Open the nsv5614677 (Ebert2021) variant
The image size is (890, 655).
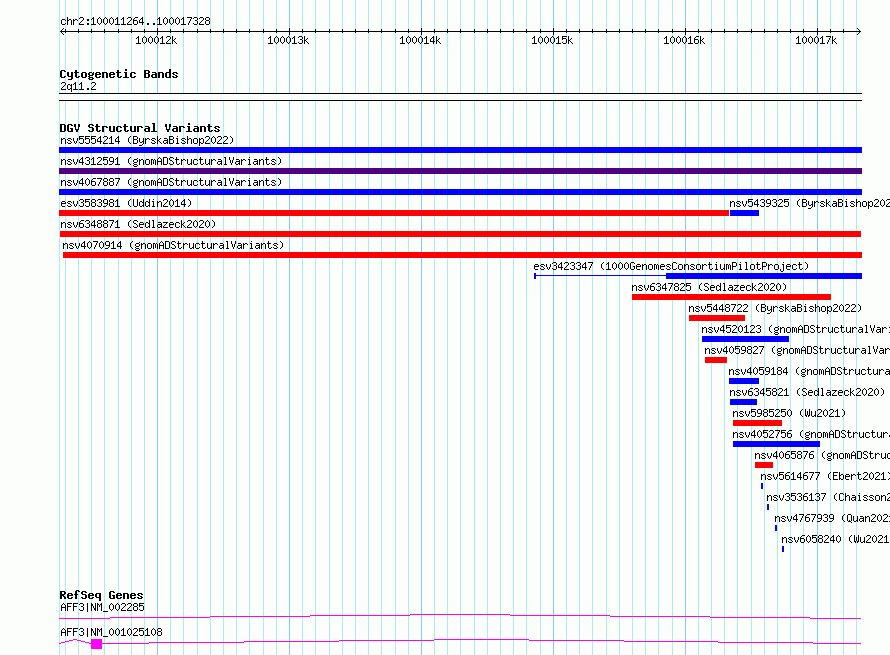point(825,476)
